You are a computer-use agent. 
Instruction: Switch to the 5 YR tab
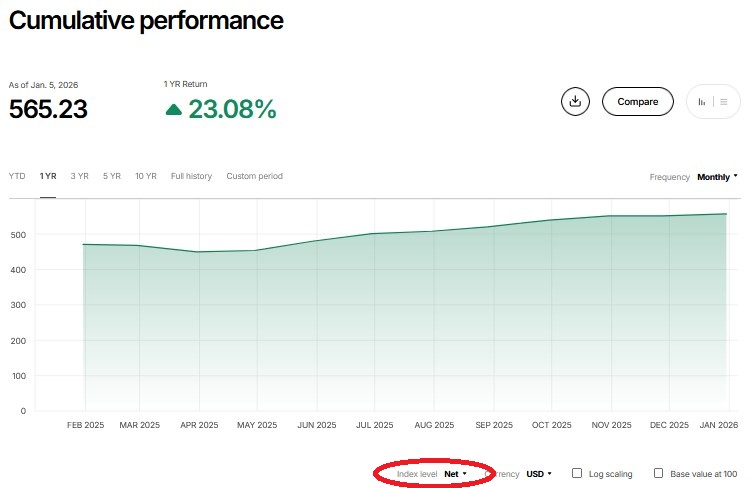tap(111, 176)
